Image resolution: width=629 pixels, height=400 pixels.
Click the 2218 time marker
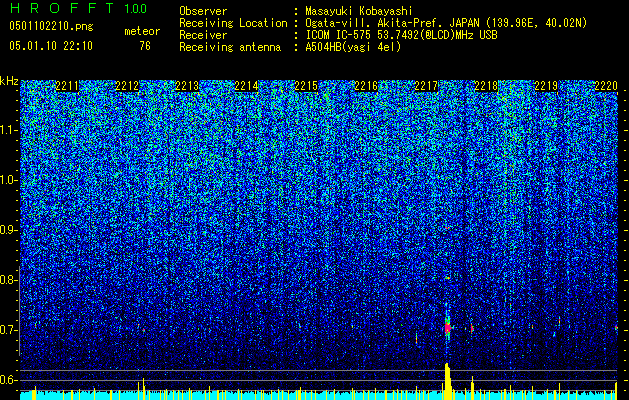click(x=486, y=86)
